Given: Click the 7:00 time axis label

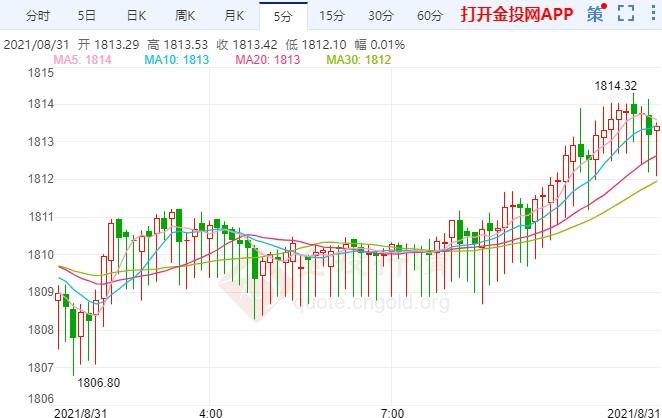Looking at the screenshot, I should (x=392, y=413).
